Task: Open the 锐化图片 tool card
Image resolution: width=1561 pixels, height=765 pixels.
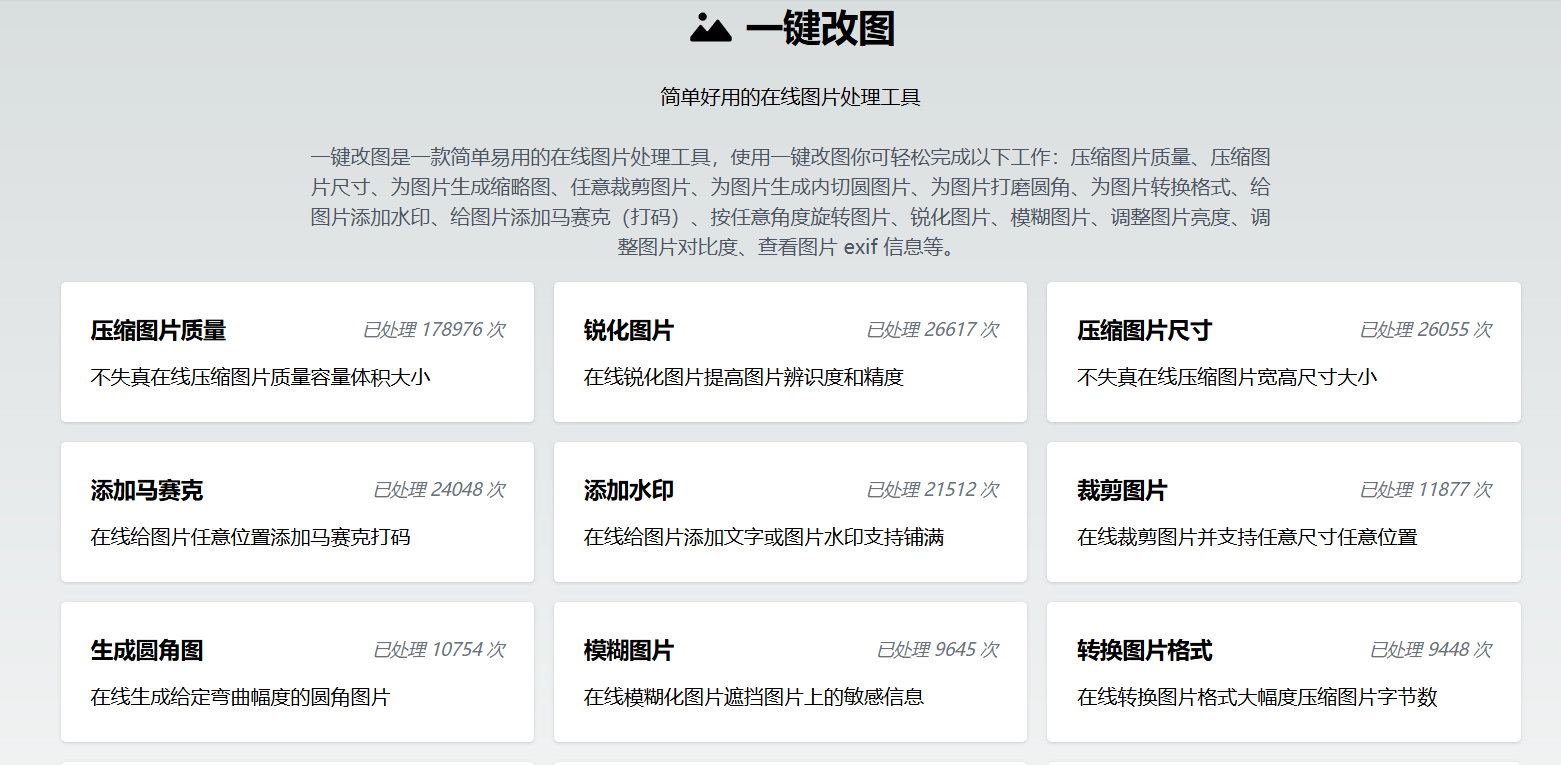Action: [790, 352]
